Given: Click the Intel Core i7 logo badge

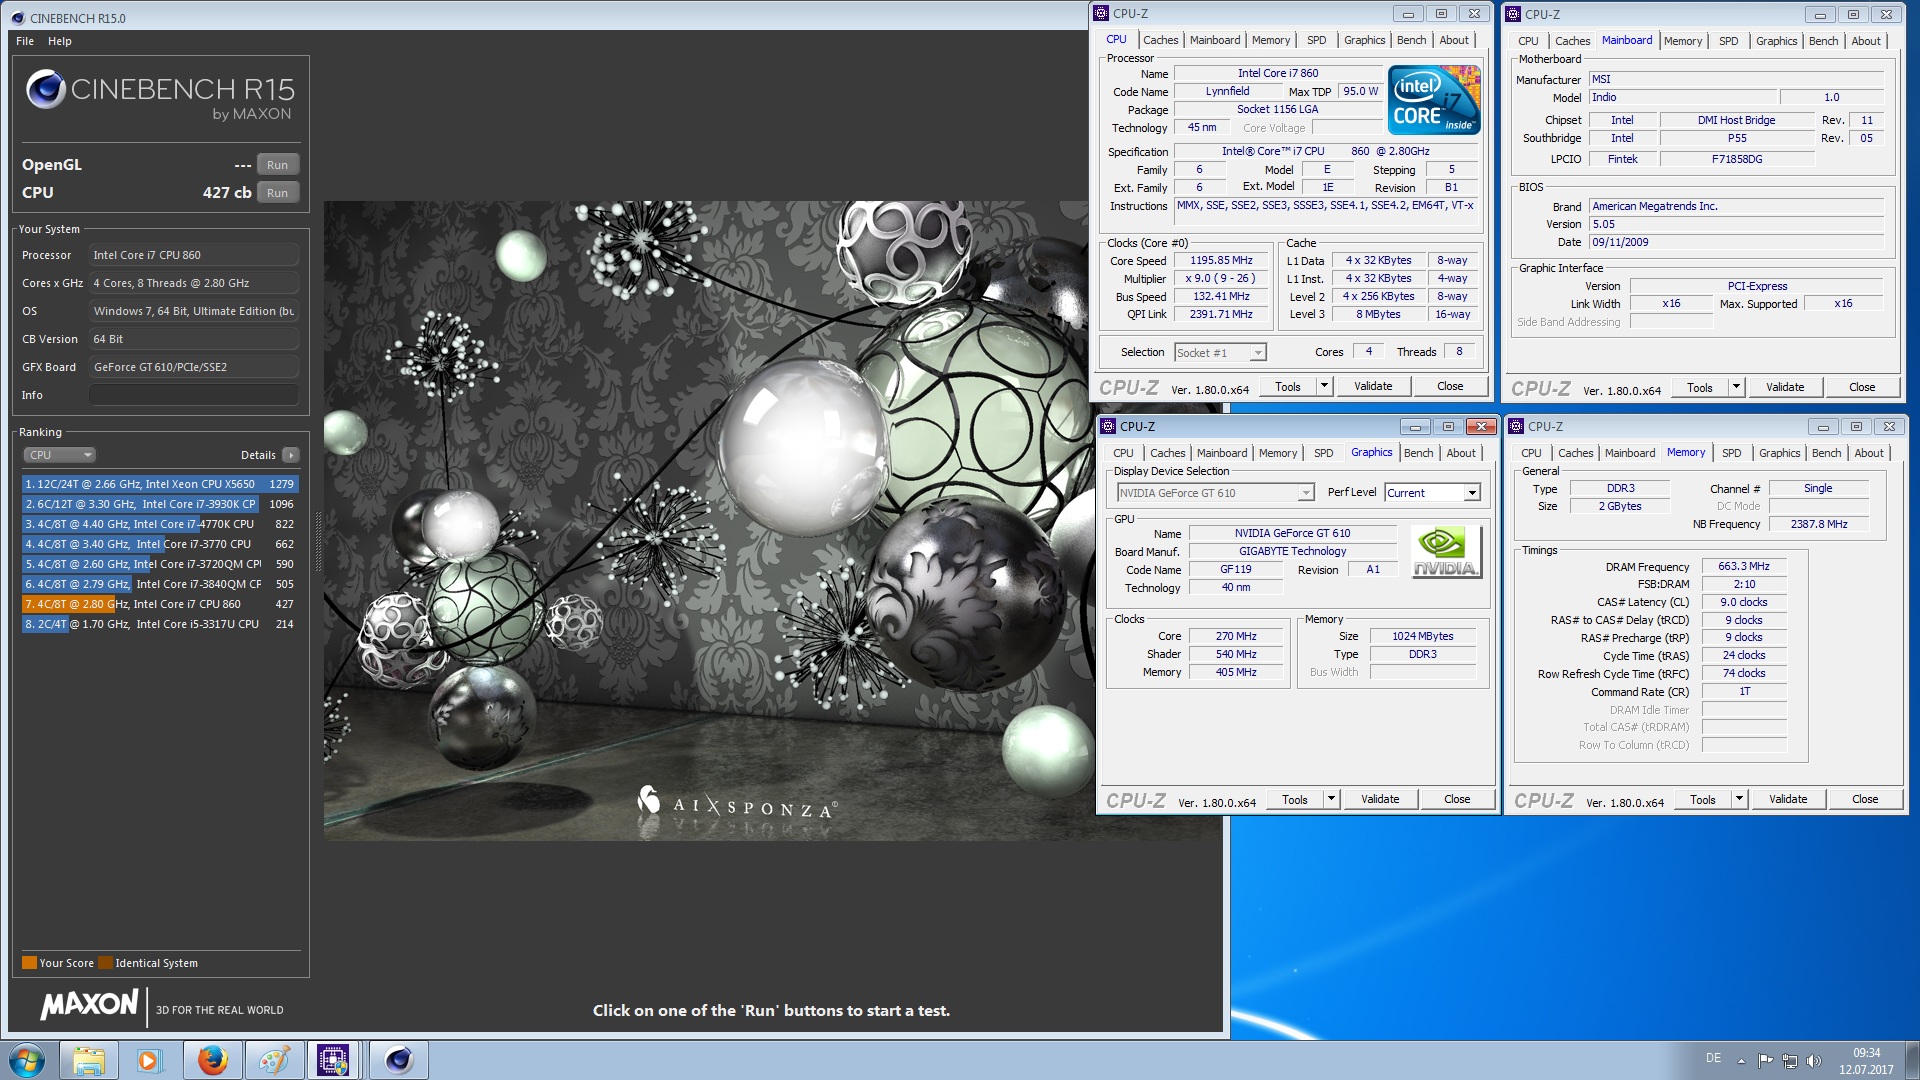Looking at the screenshot, I should [1435, 99].
